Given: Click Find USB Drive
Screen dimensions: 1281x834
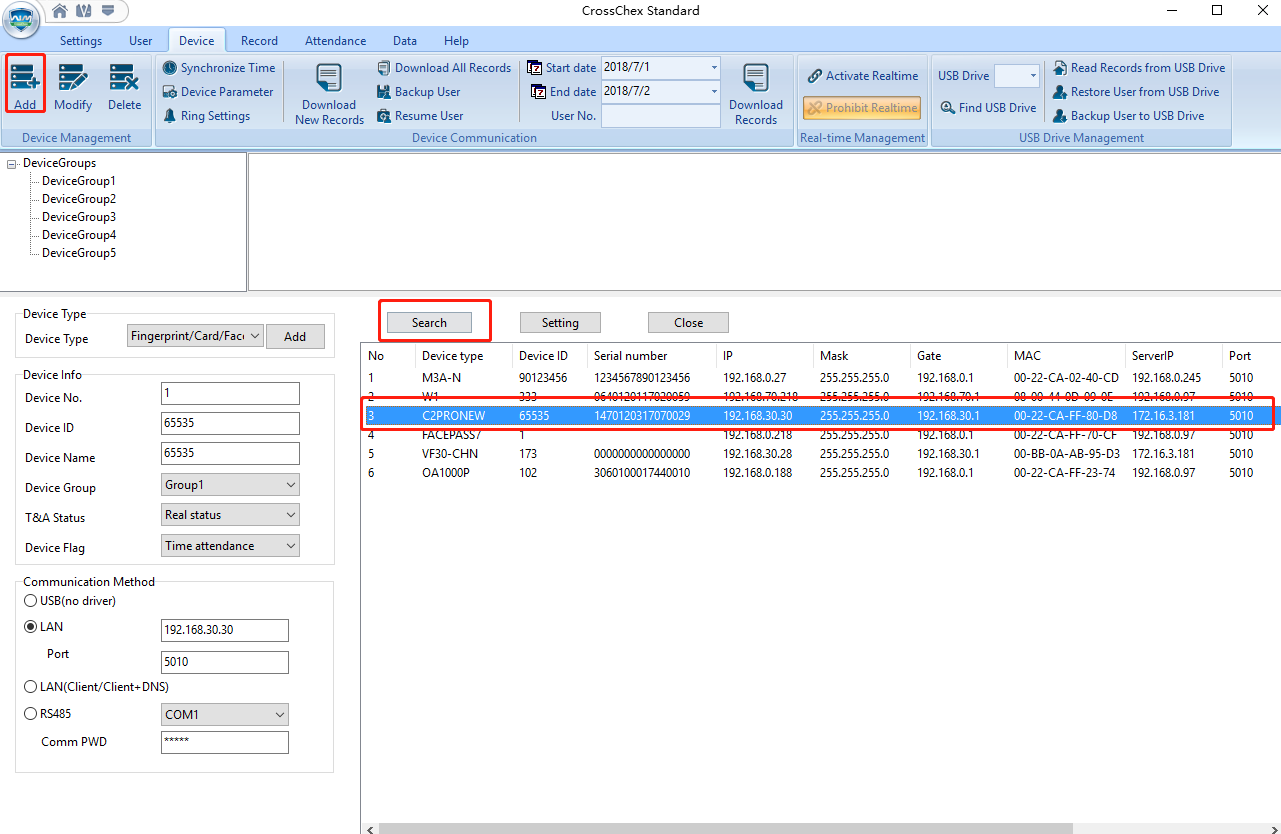Looking at the screenshot, I should (x=988, y=108).
